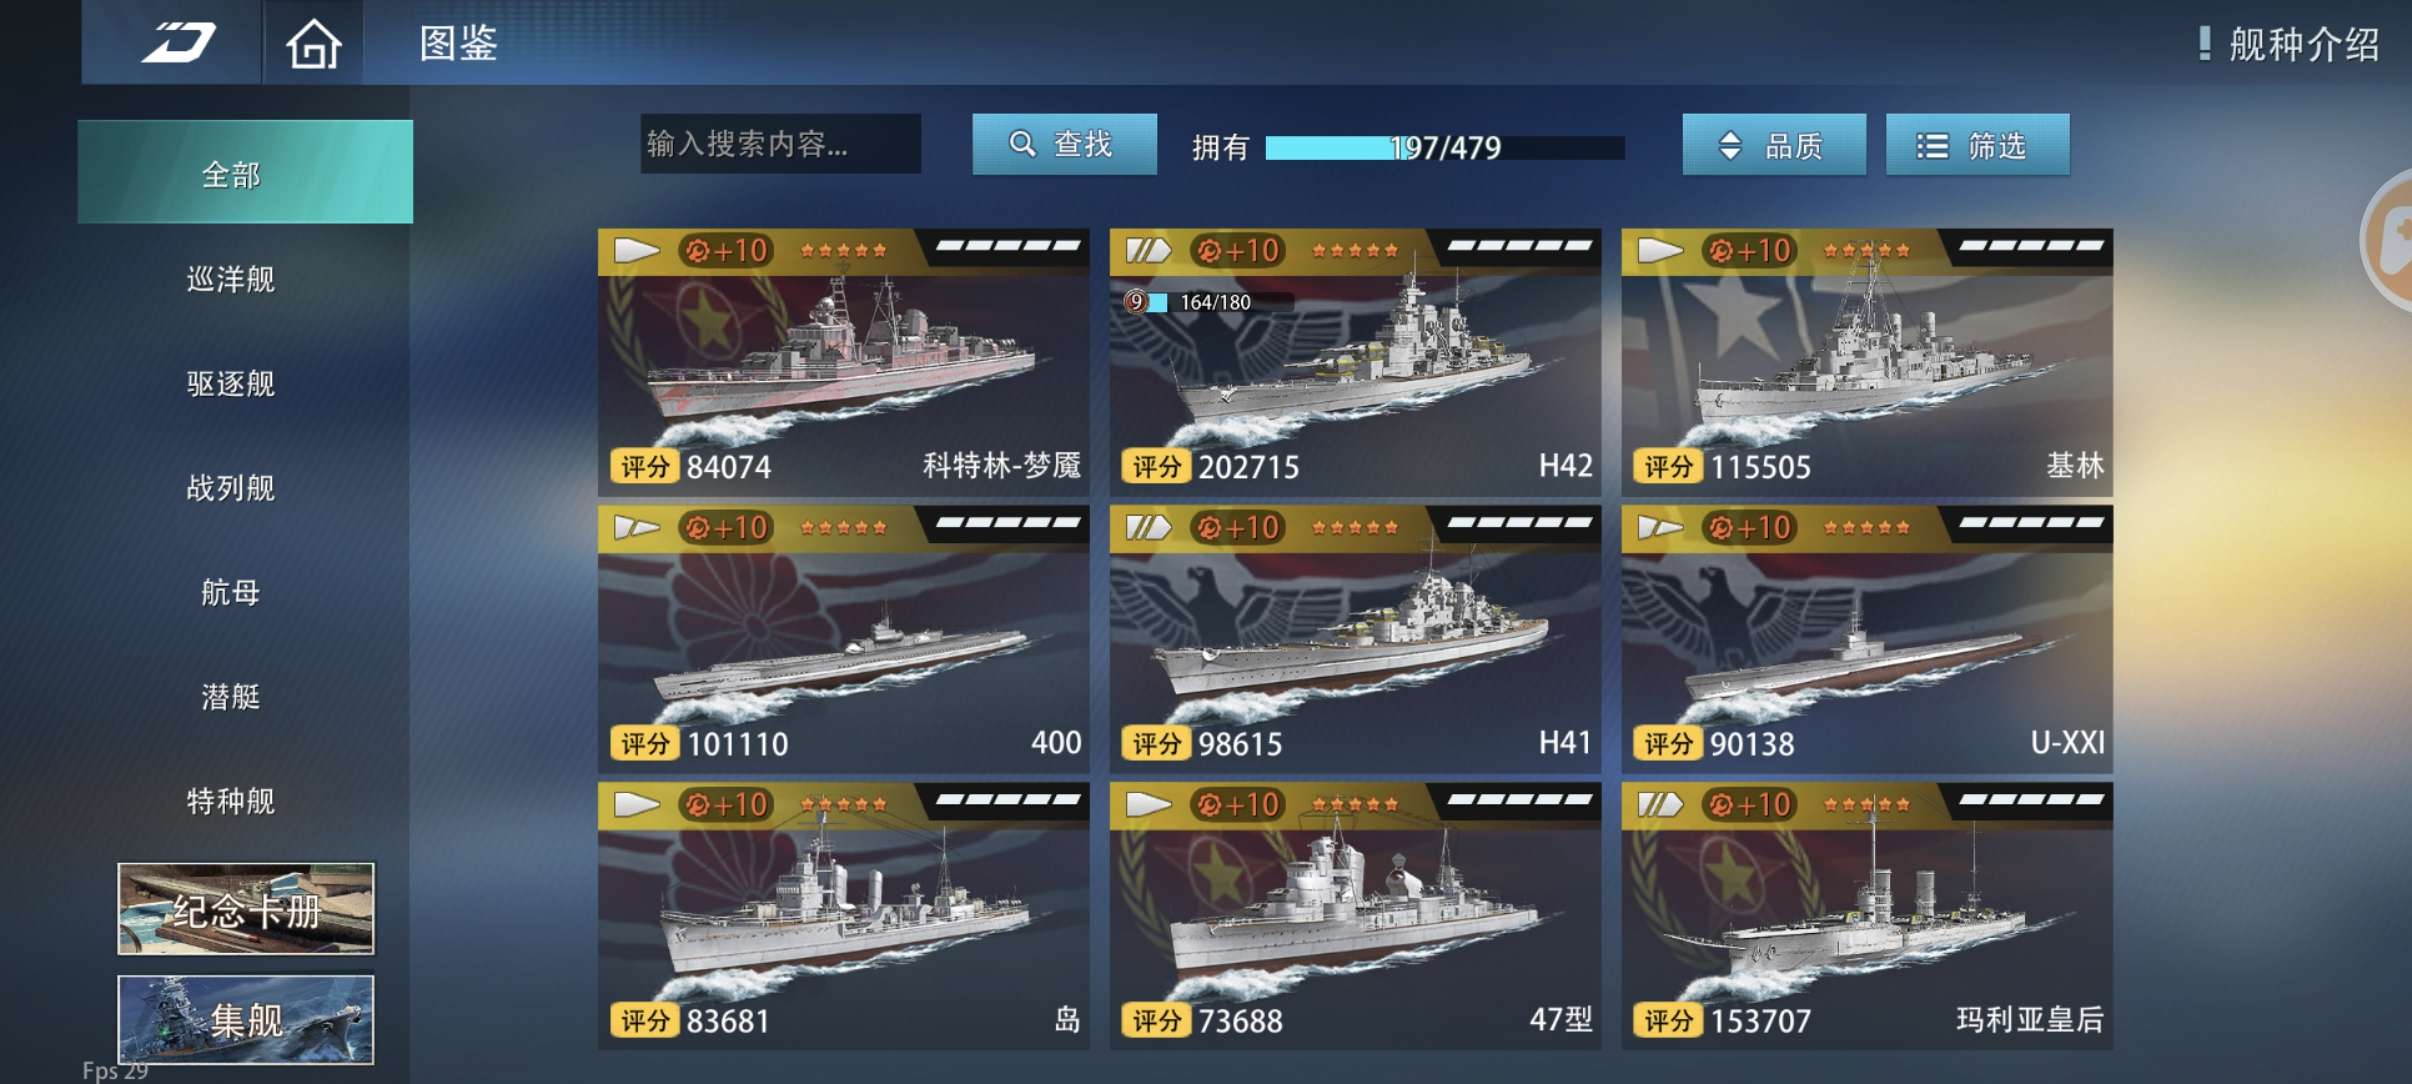The image size is (2412, 1084).
Task: Click the magnifier search 查找 button
Action: 1064,144
